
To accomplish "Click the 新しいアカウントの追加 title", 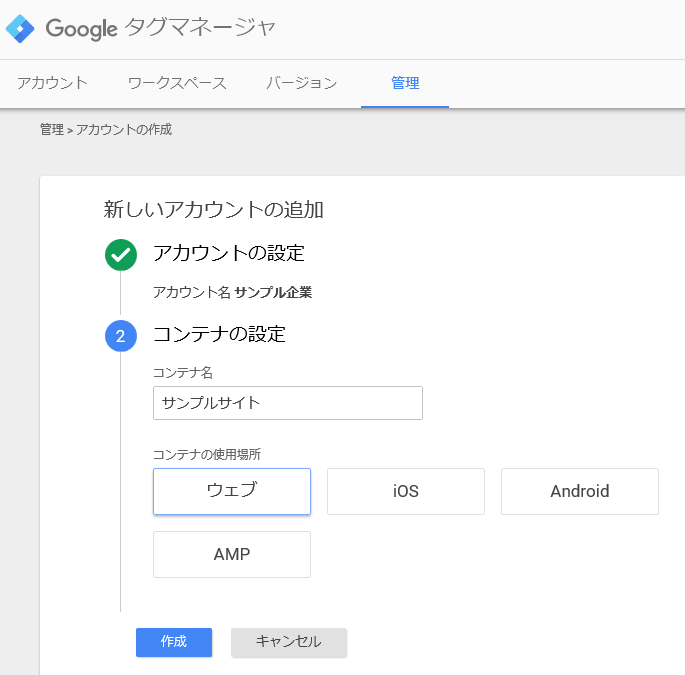I will [x=213, y=210].
